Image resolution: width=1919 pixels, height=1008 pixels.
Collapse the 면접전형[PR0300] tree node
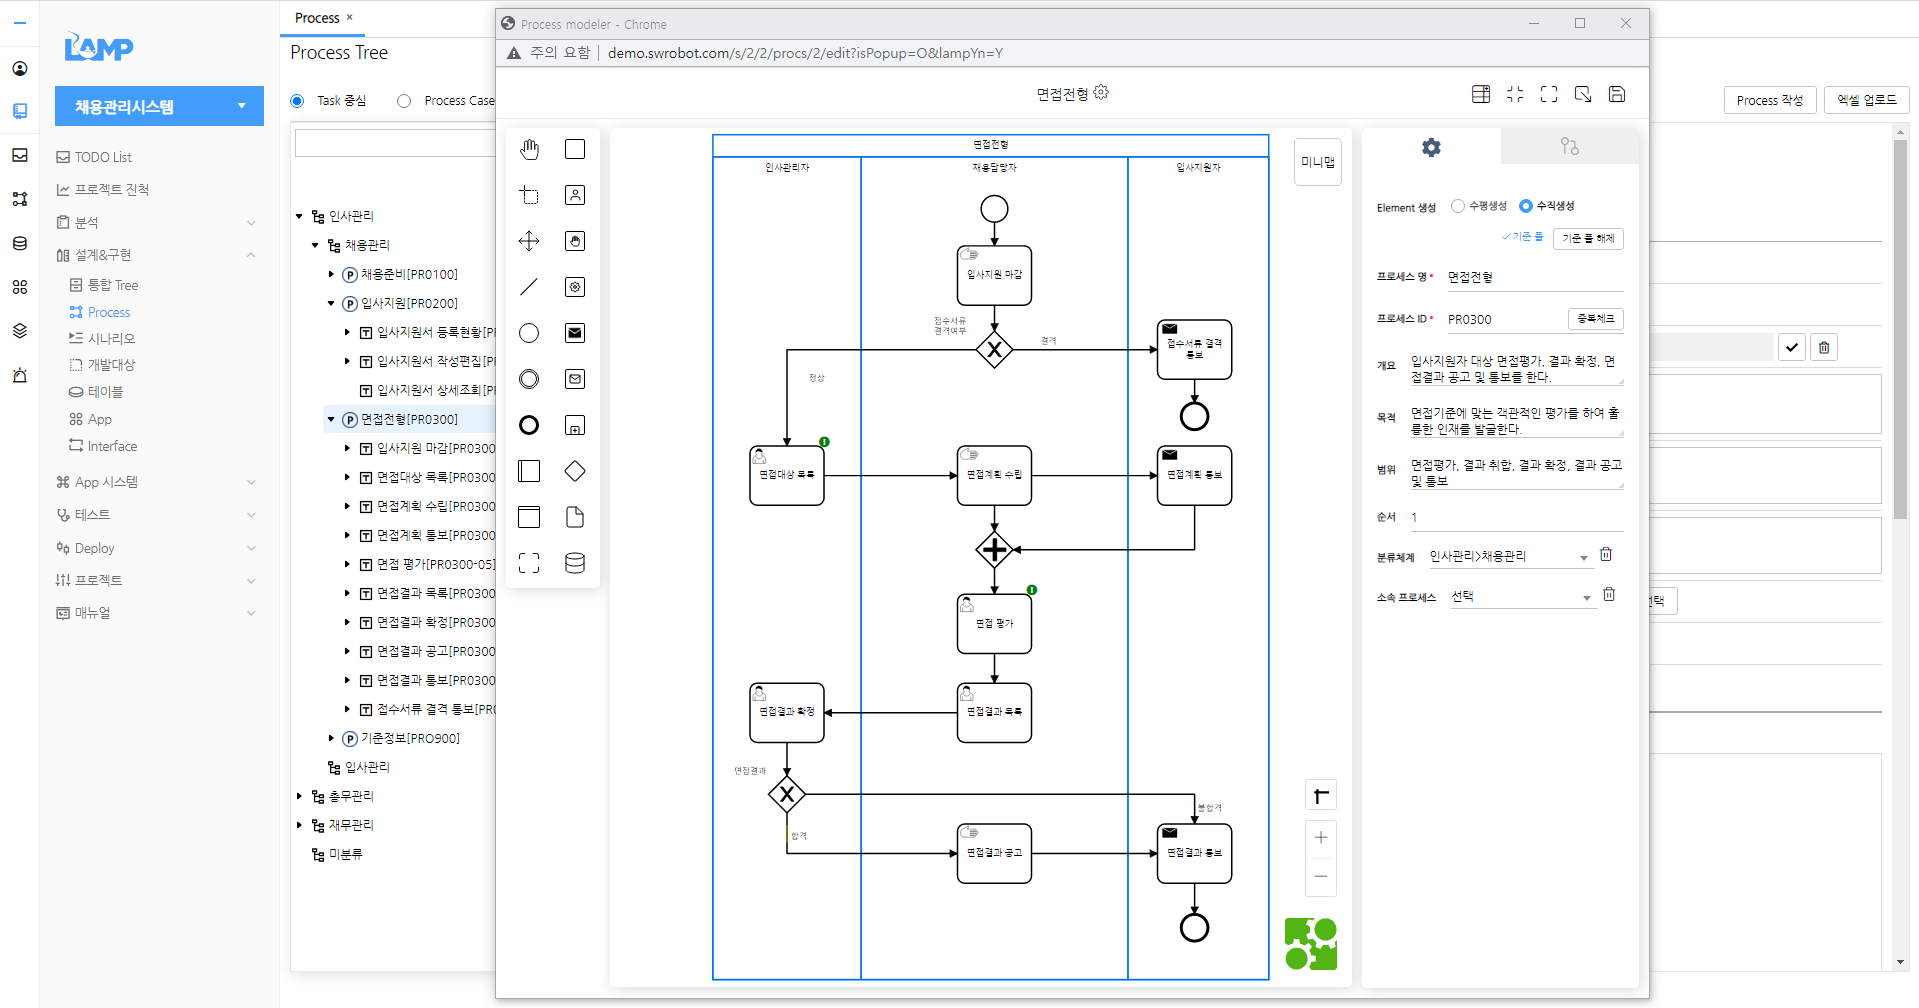(x=331, y=419)
